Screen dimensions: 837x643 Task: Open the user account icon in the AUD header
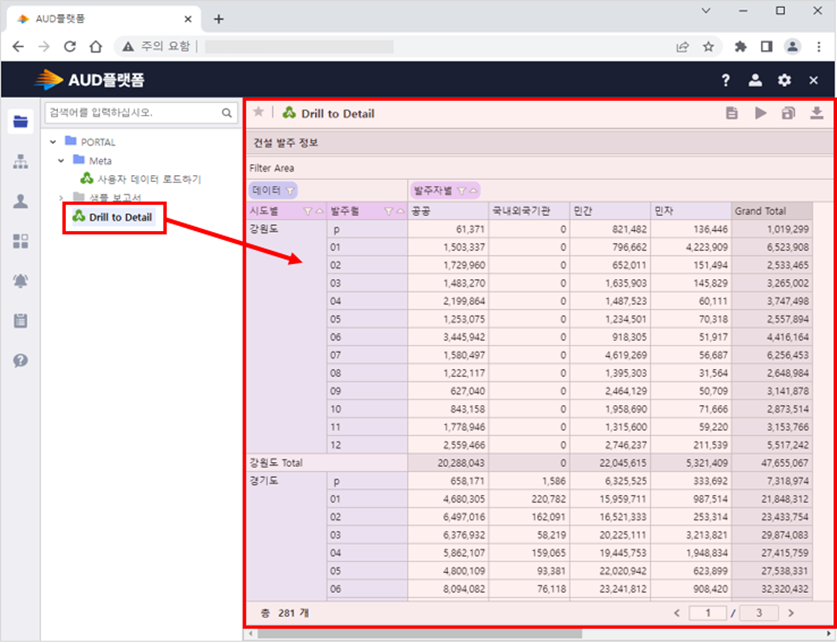[x=755, y=80]
